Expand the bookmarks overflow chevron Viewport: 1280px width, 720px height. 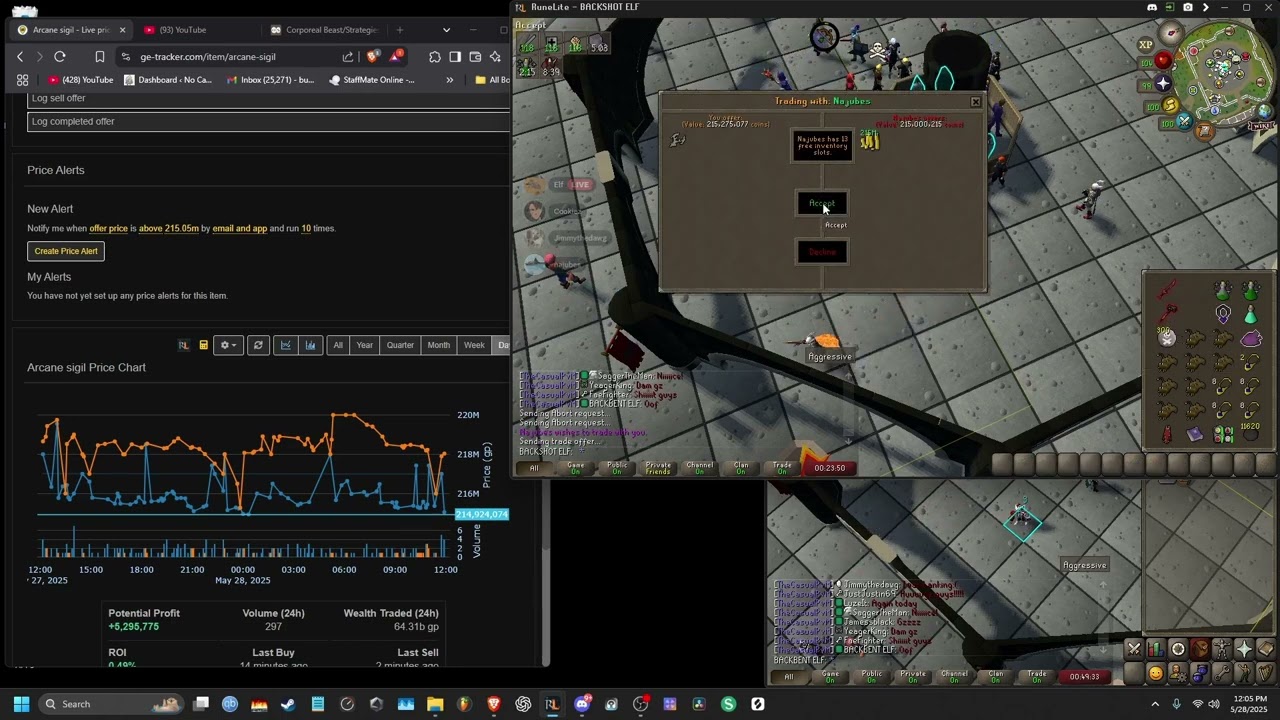(450, 80)
